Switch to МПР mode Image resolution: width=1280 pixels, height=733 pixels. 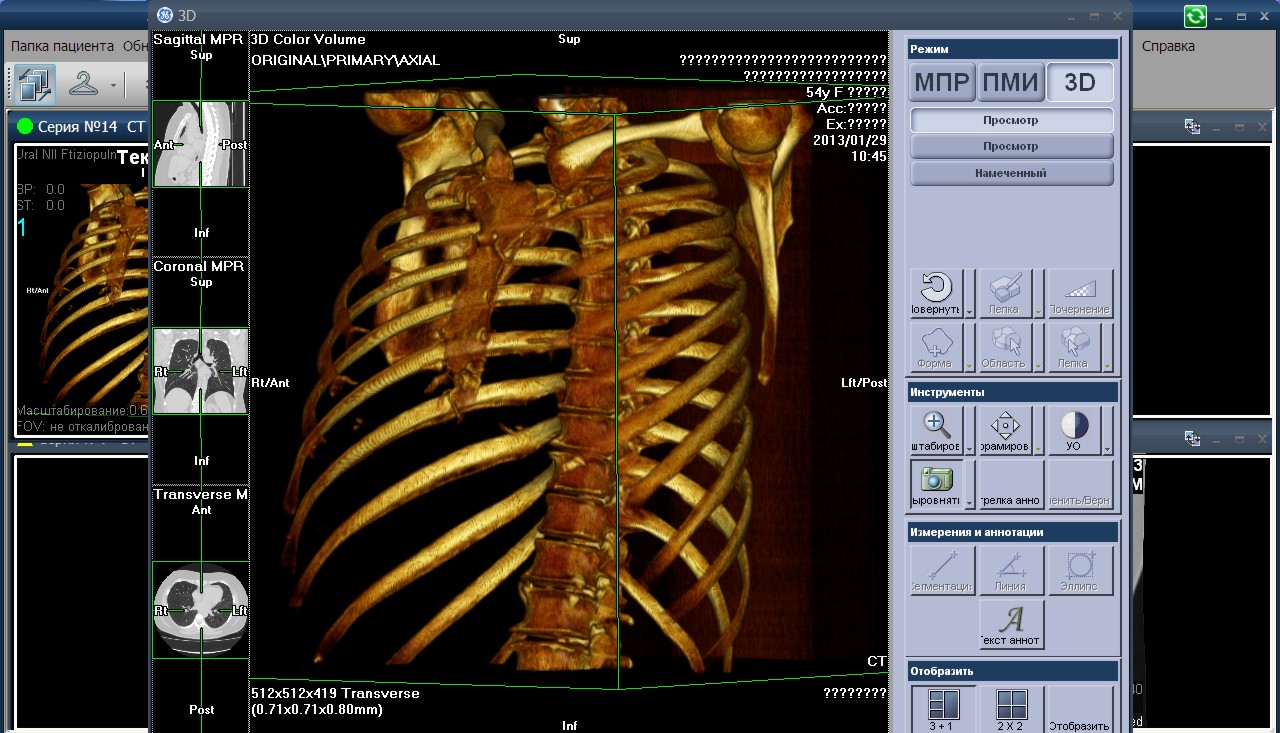tap(942, 83)
